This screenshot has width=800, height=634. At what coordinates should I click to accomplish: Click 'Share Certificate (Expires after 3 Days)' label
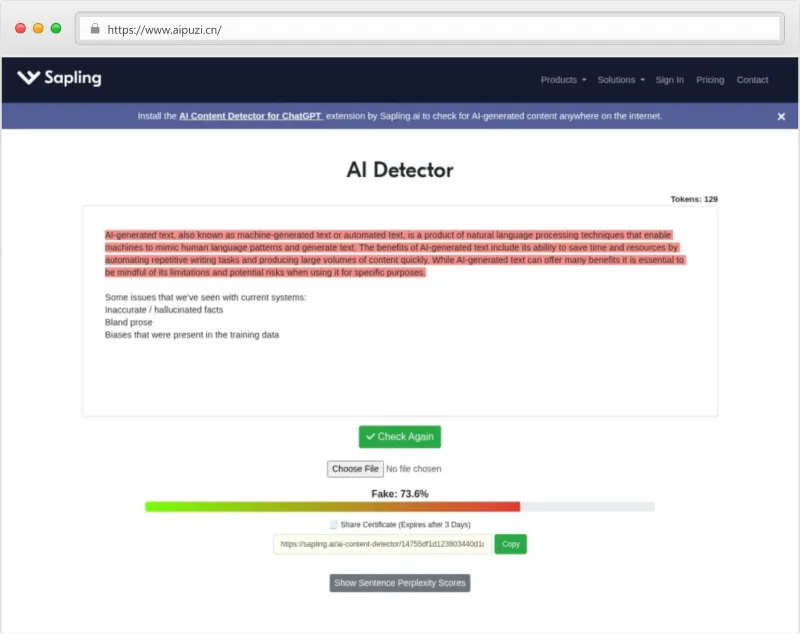coord(406,524)
